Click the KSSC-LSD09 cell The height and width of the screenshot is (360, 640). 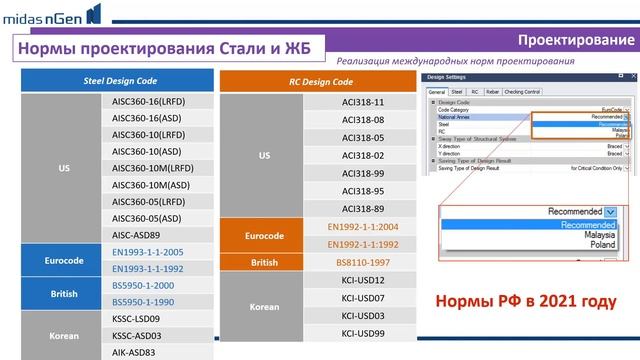pyautogui.click(x=158, y=319)
